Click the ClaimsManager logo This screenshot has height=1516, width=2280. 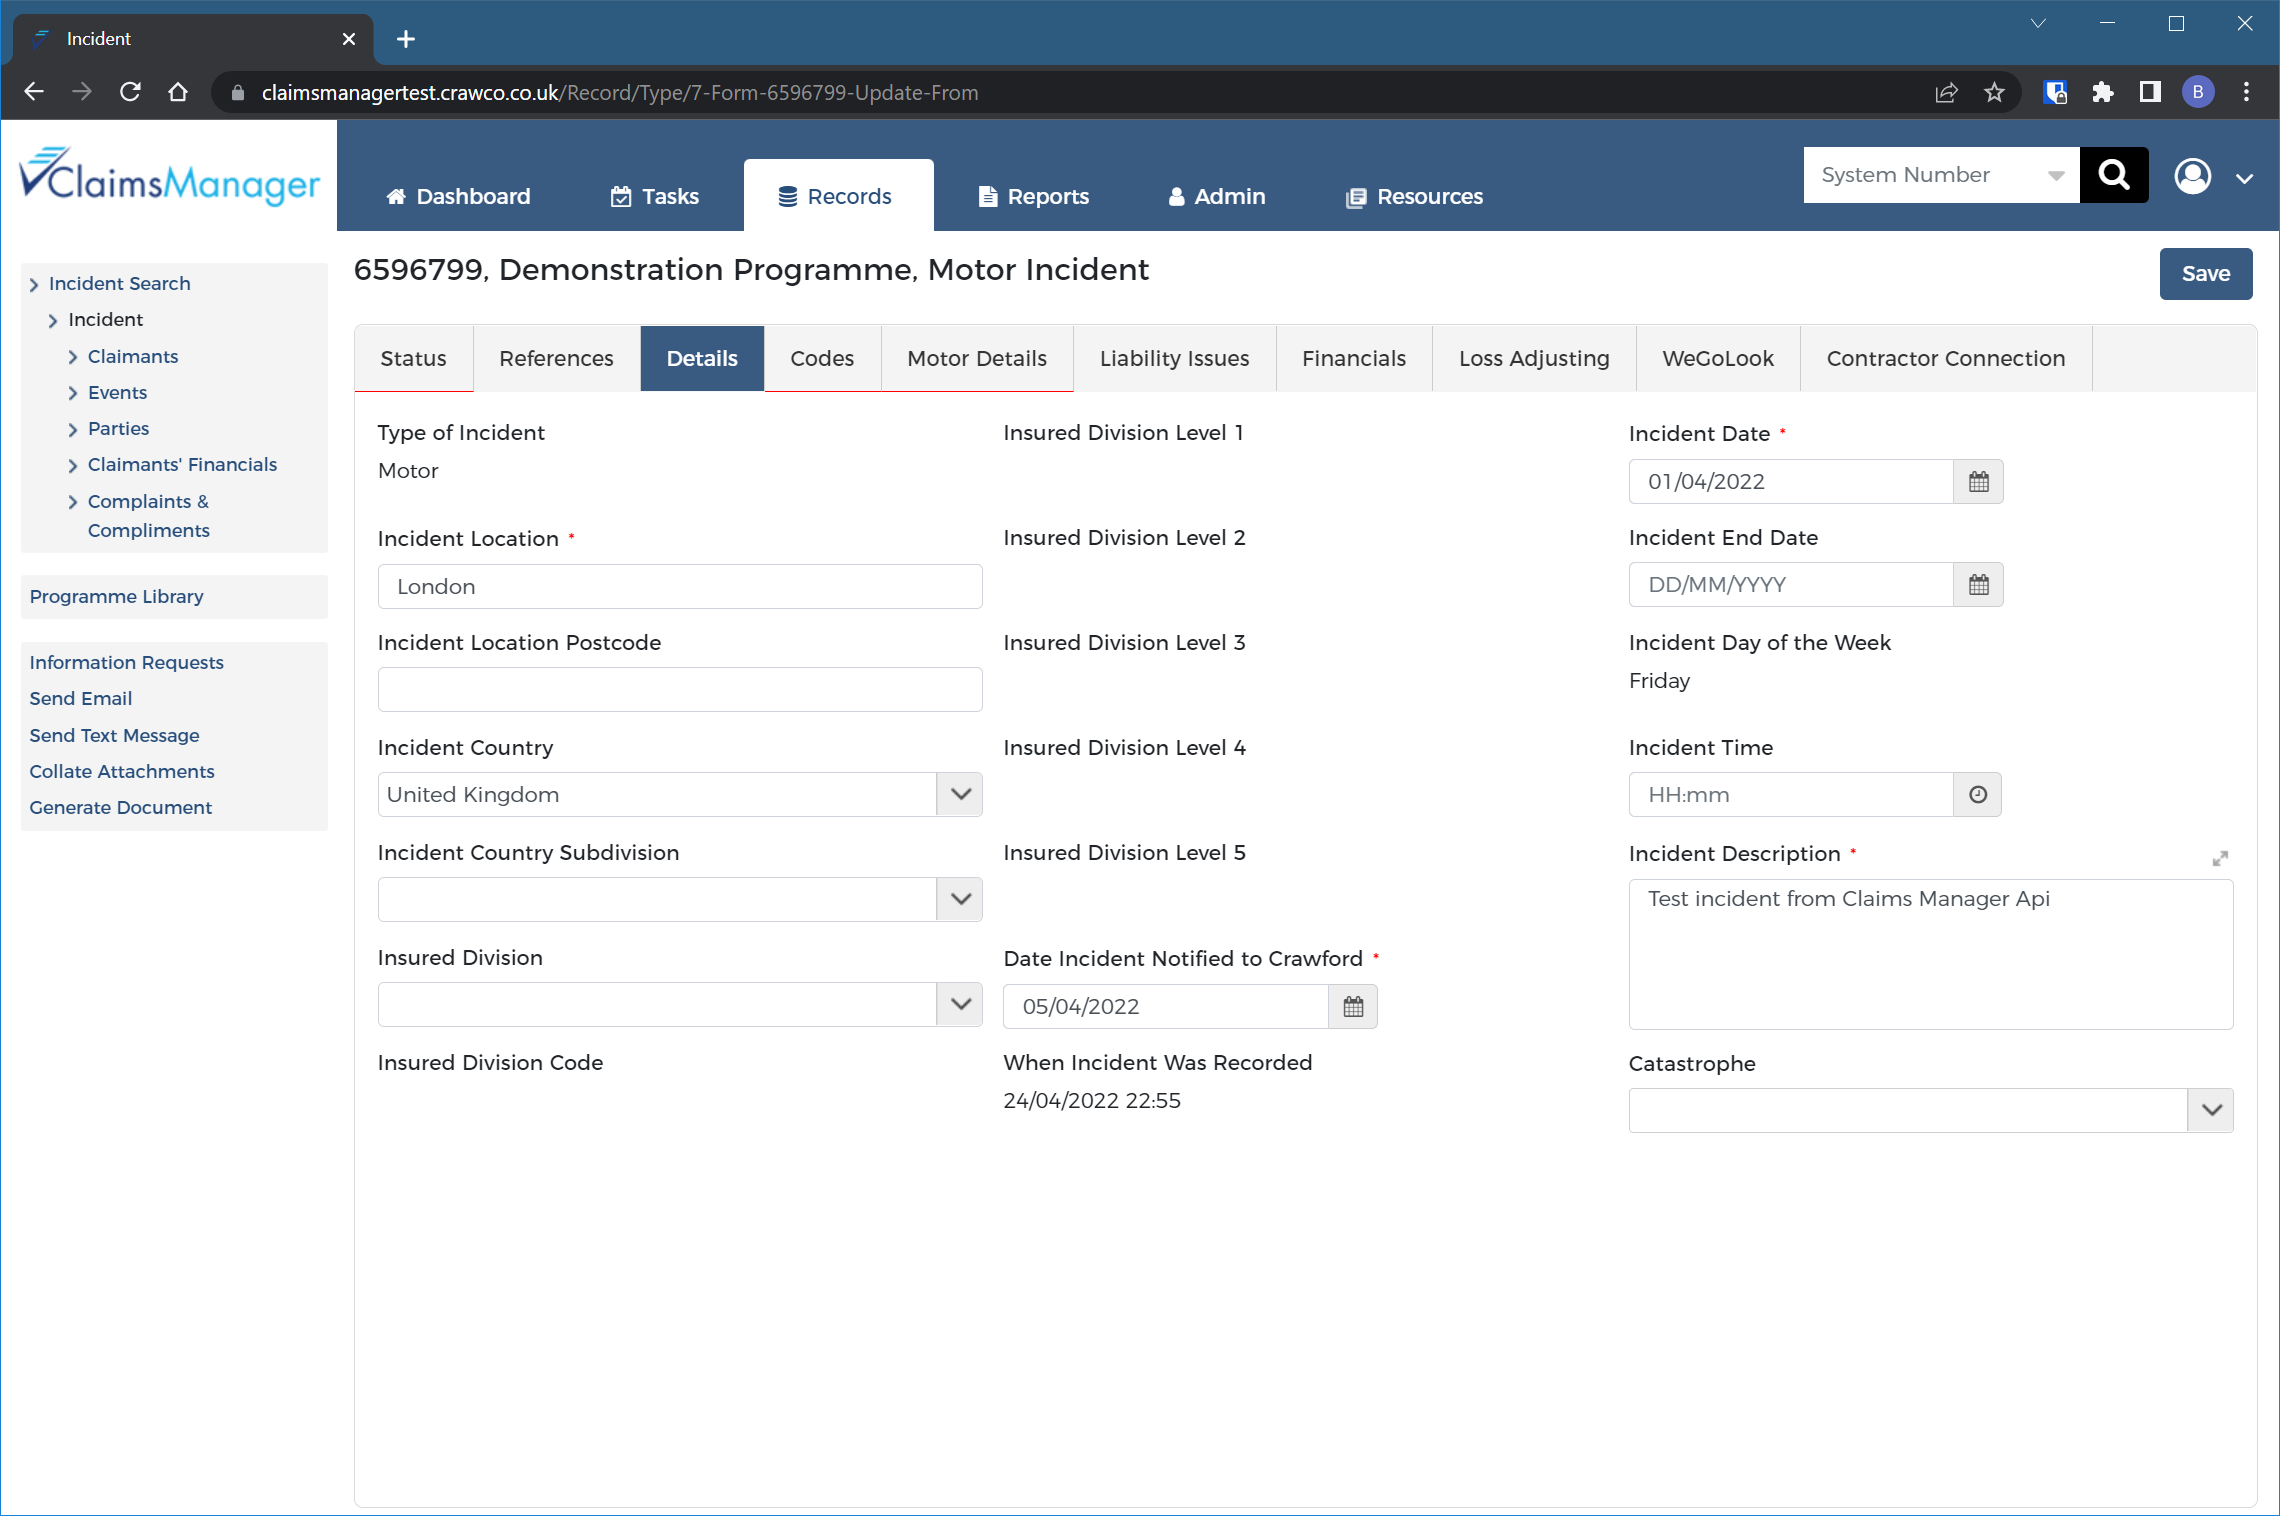click(169, 177)
